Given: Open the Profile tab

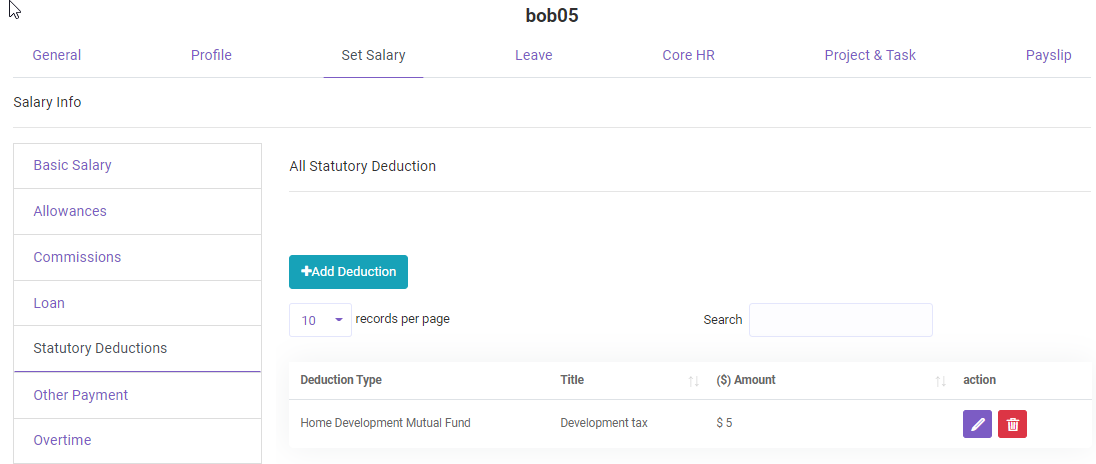Looking at the screenshot, I should point(211,56).
